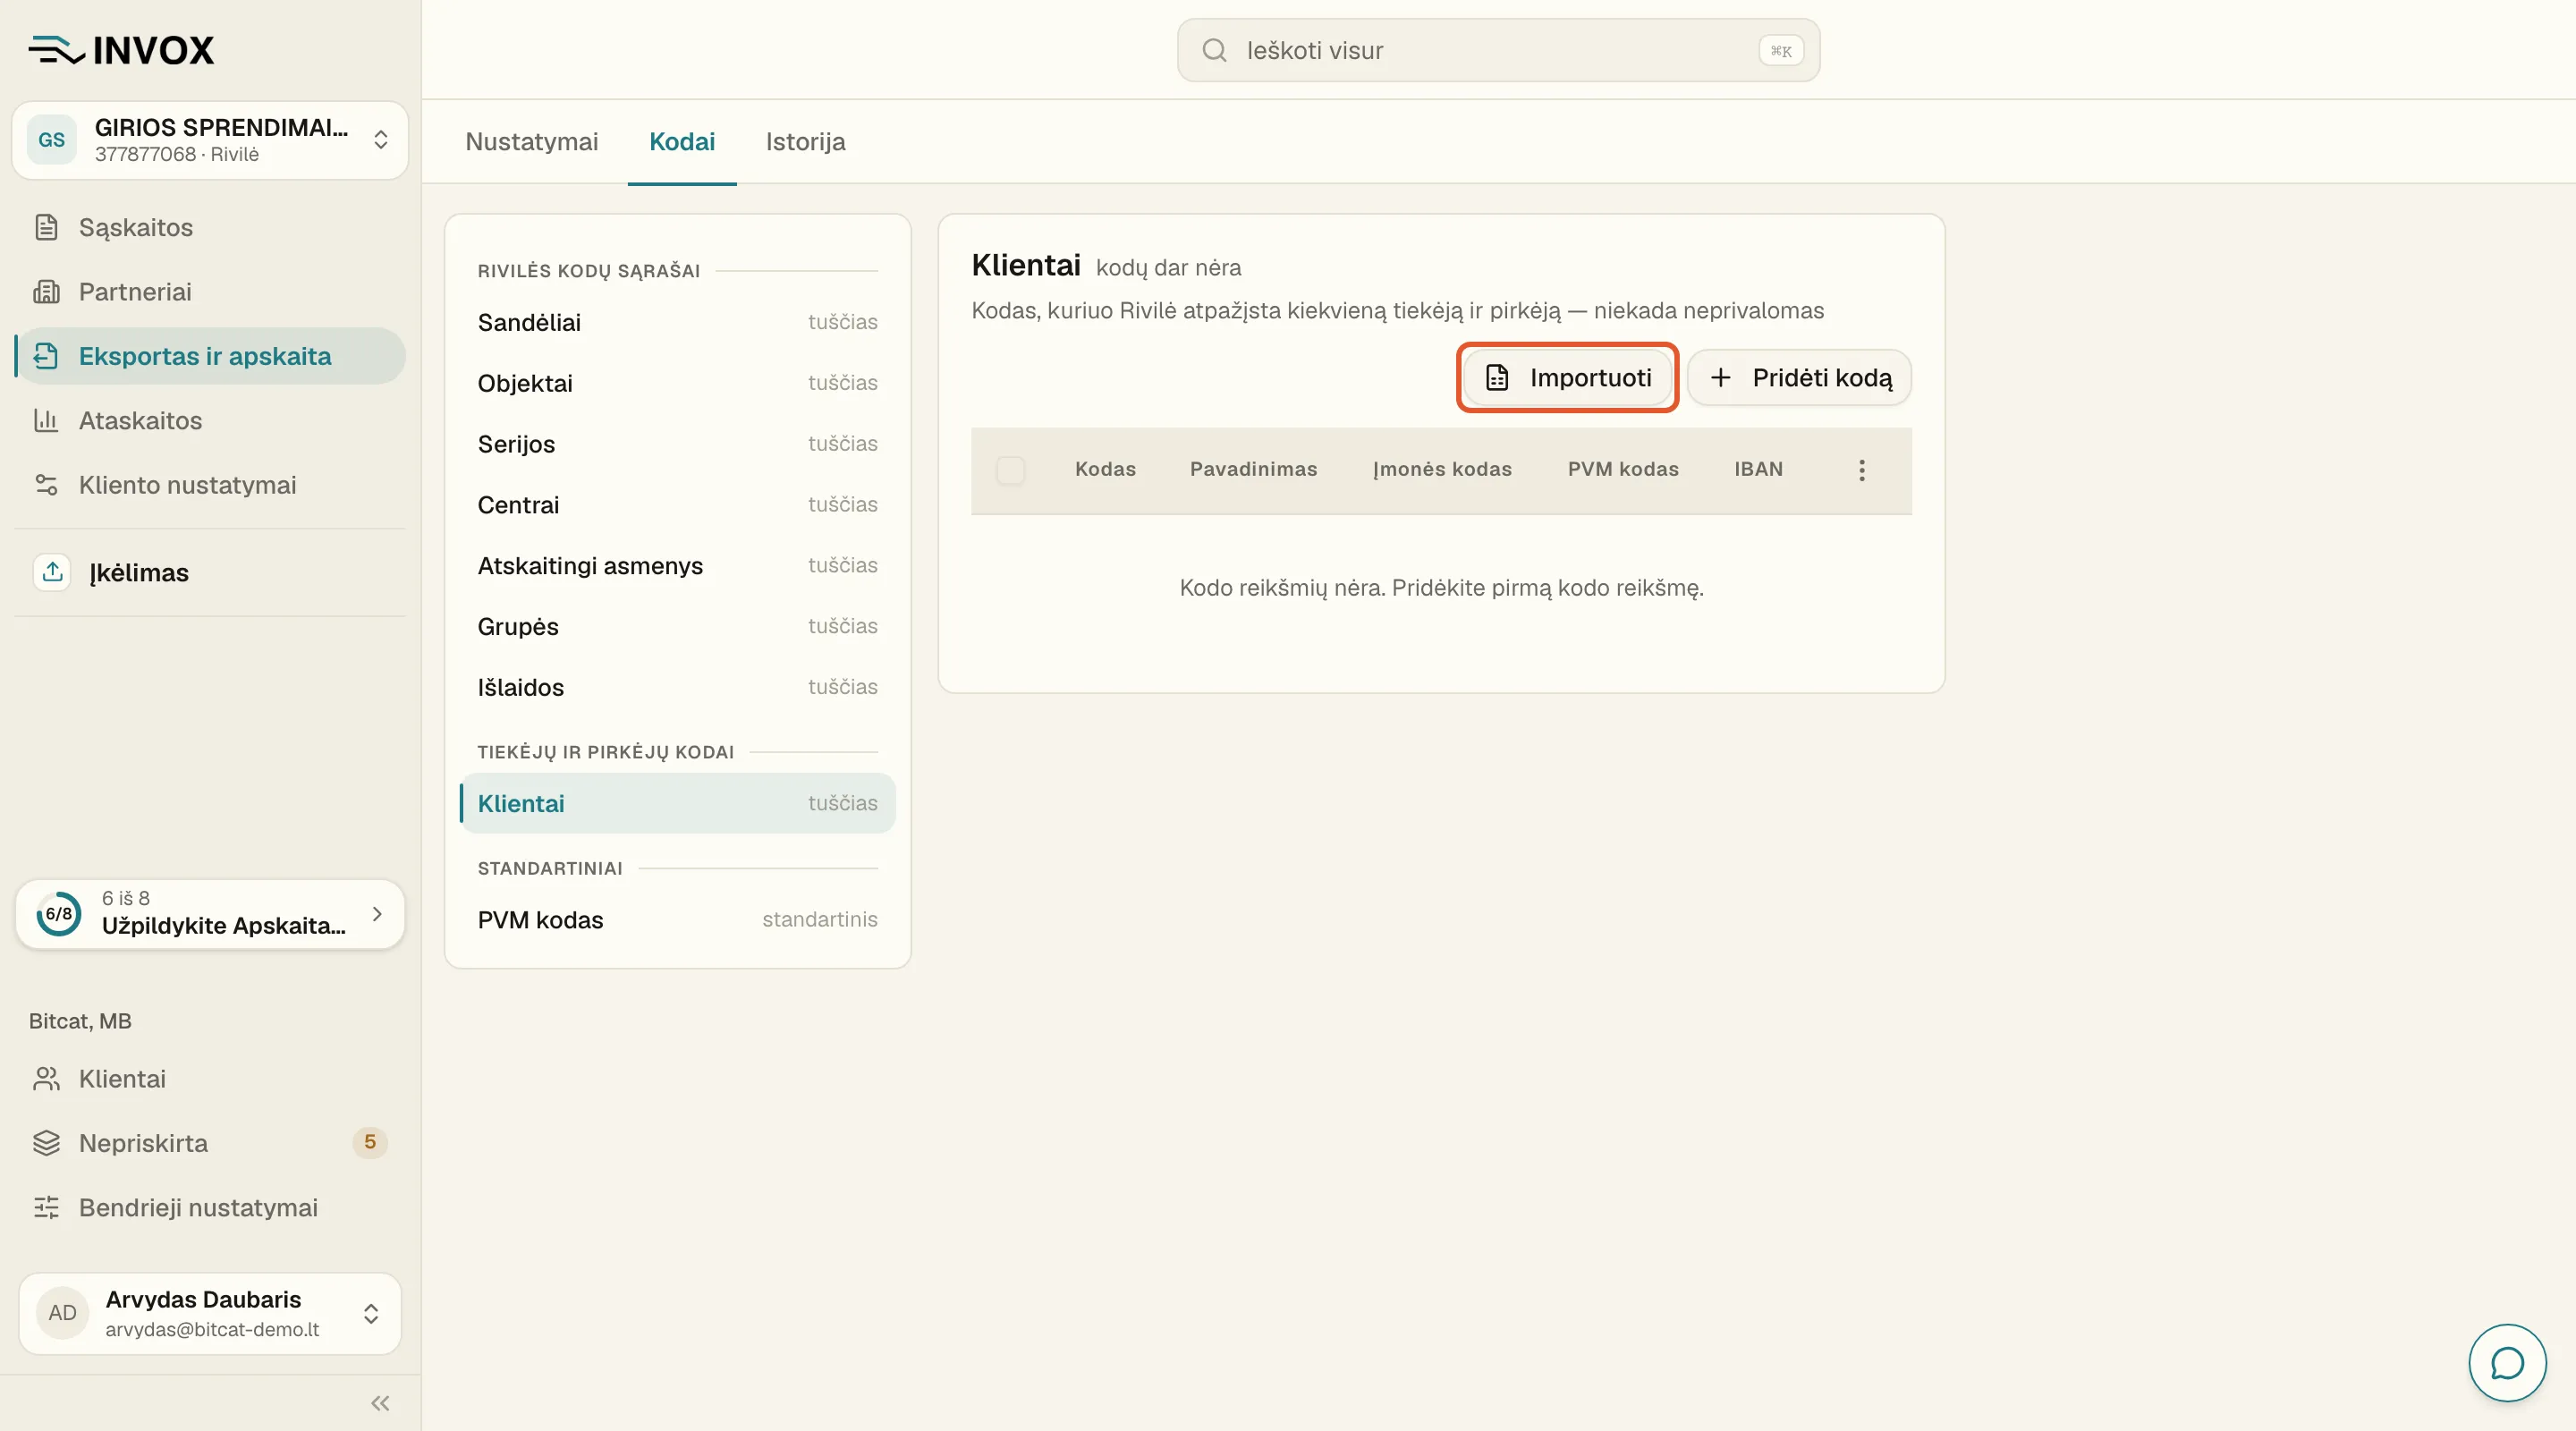This screenshot has height=1431, width=2576.
Task: Select Atskaitingi asmenys code list
Action: click(677, 566)
